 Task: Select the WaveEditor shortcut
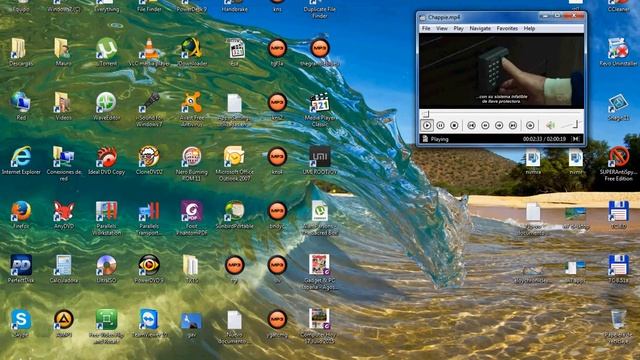pos(106,106)
